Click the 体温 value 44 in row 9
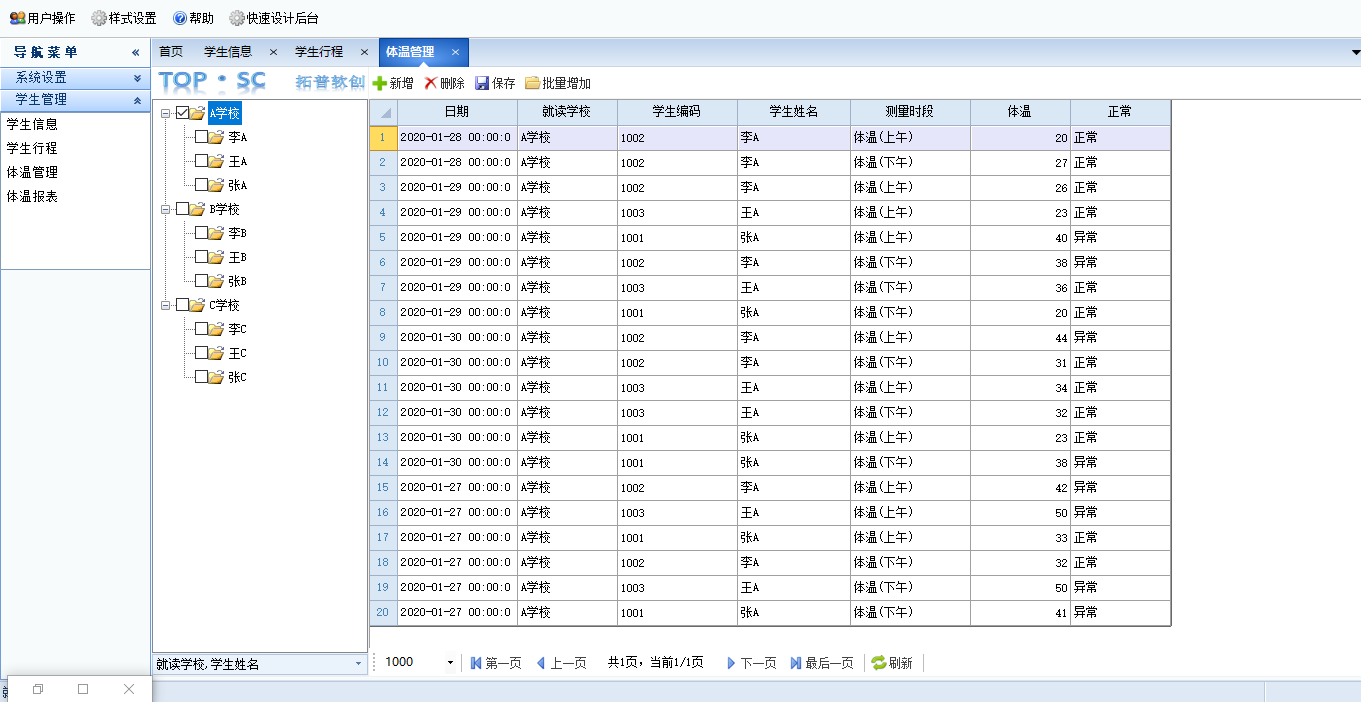The image size is (1361, 702). pos(1020,338)
